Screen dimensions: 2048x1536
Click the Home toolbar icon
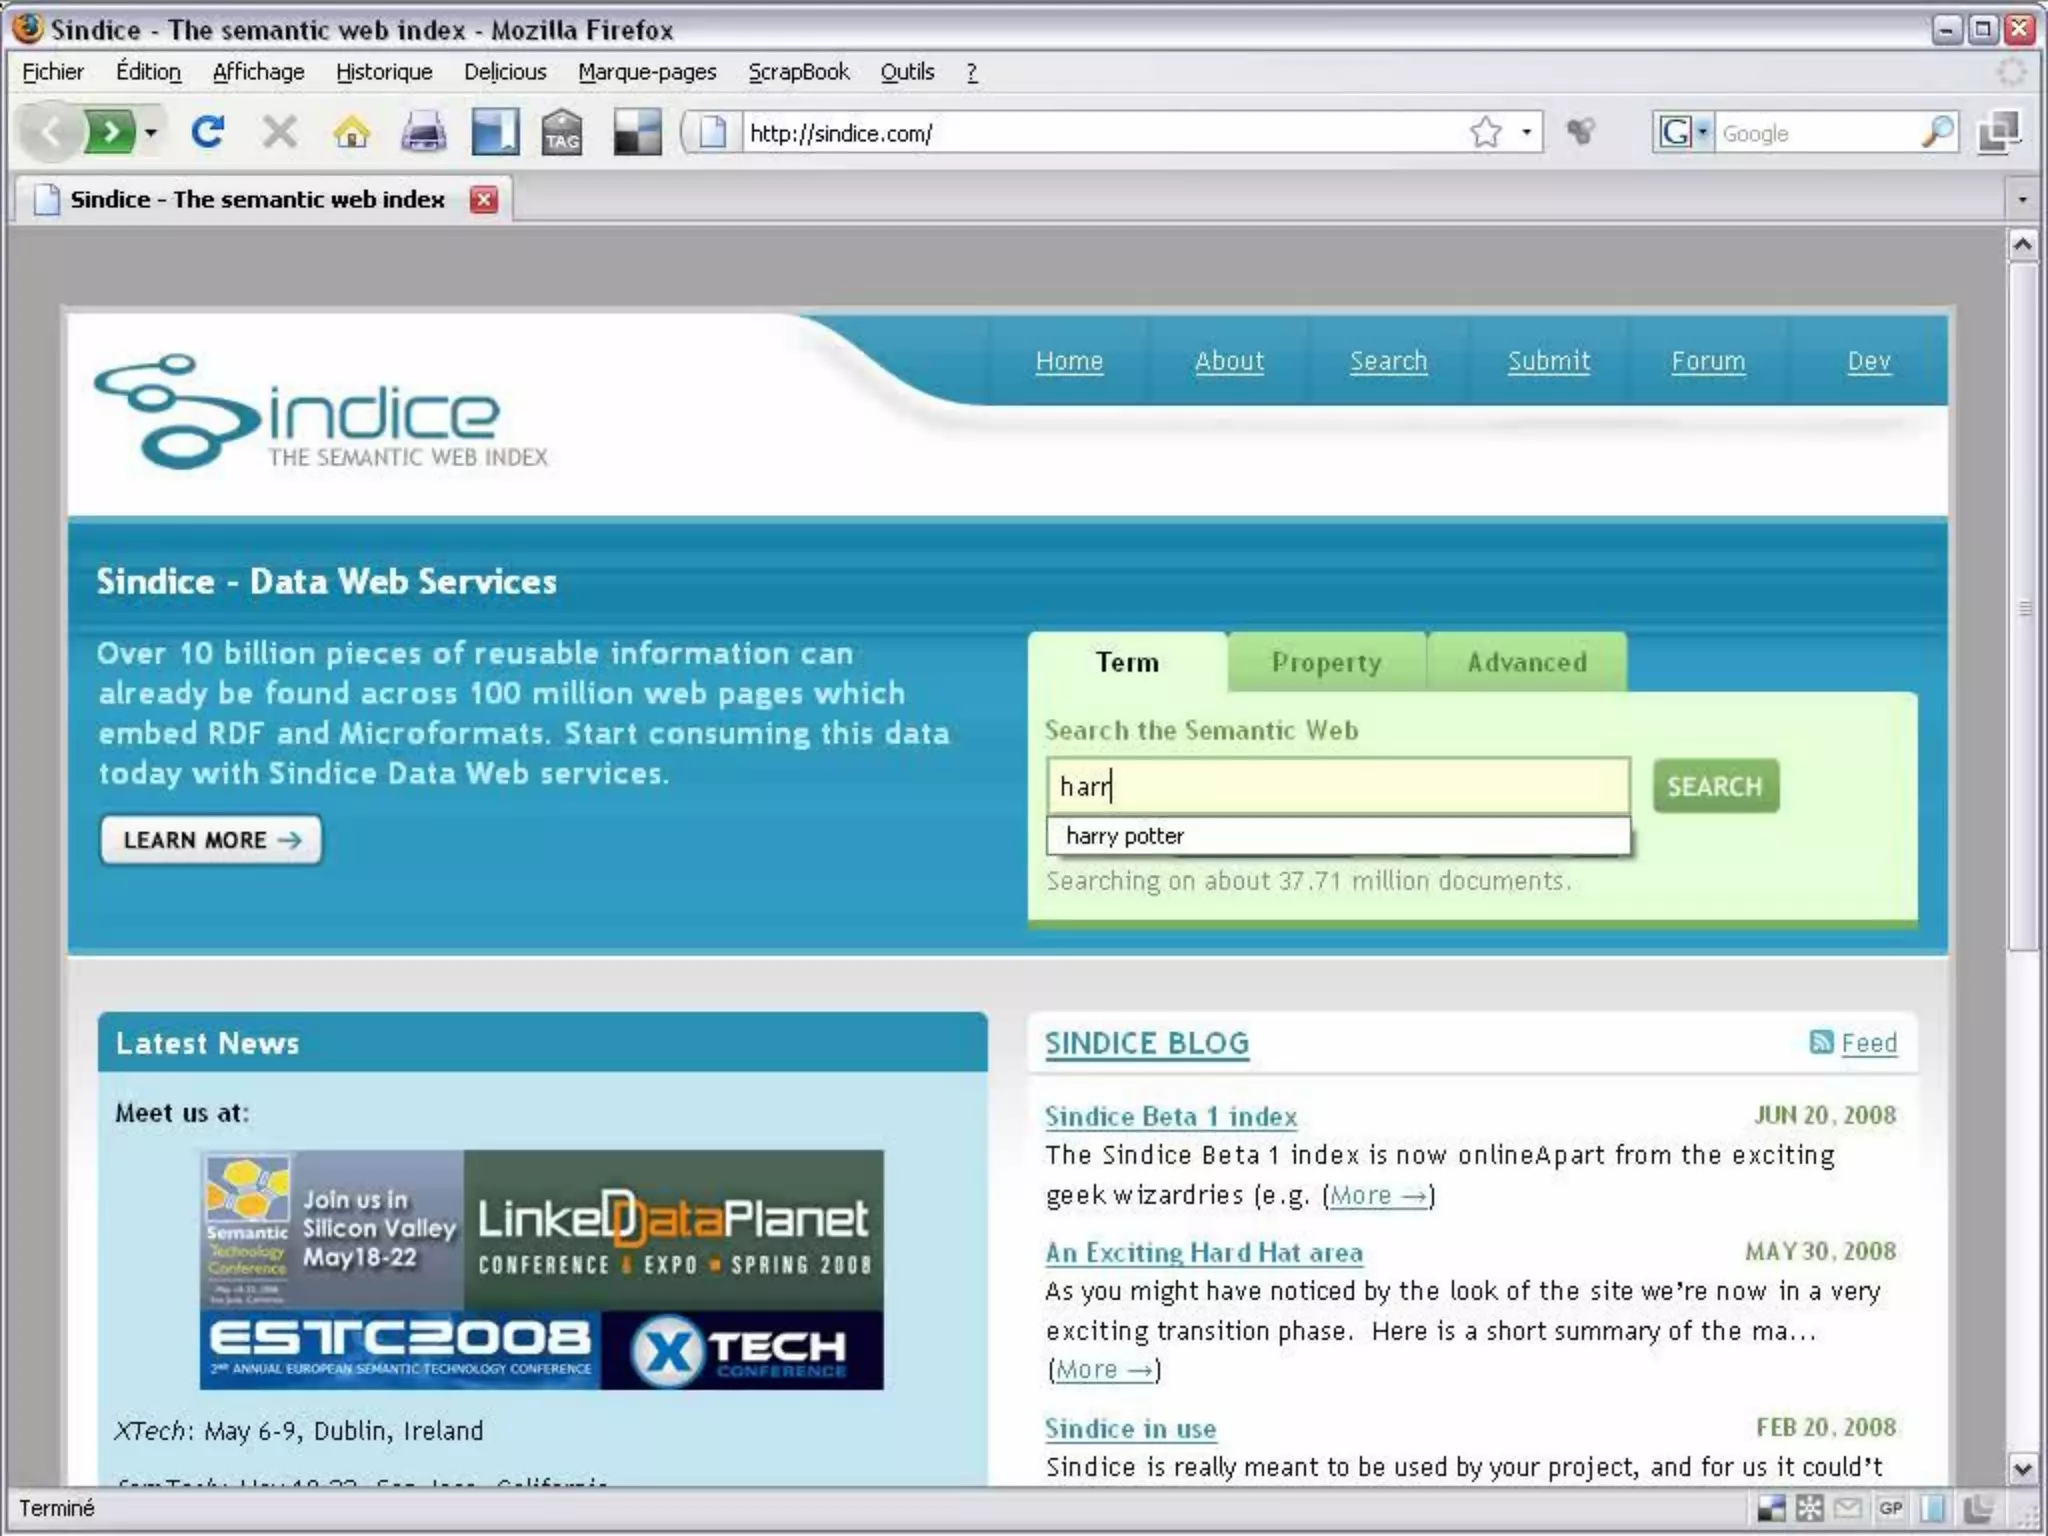[351, 132]
